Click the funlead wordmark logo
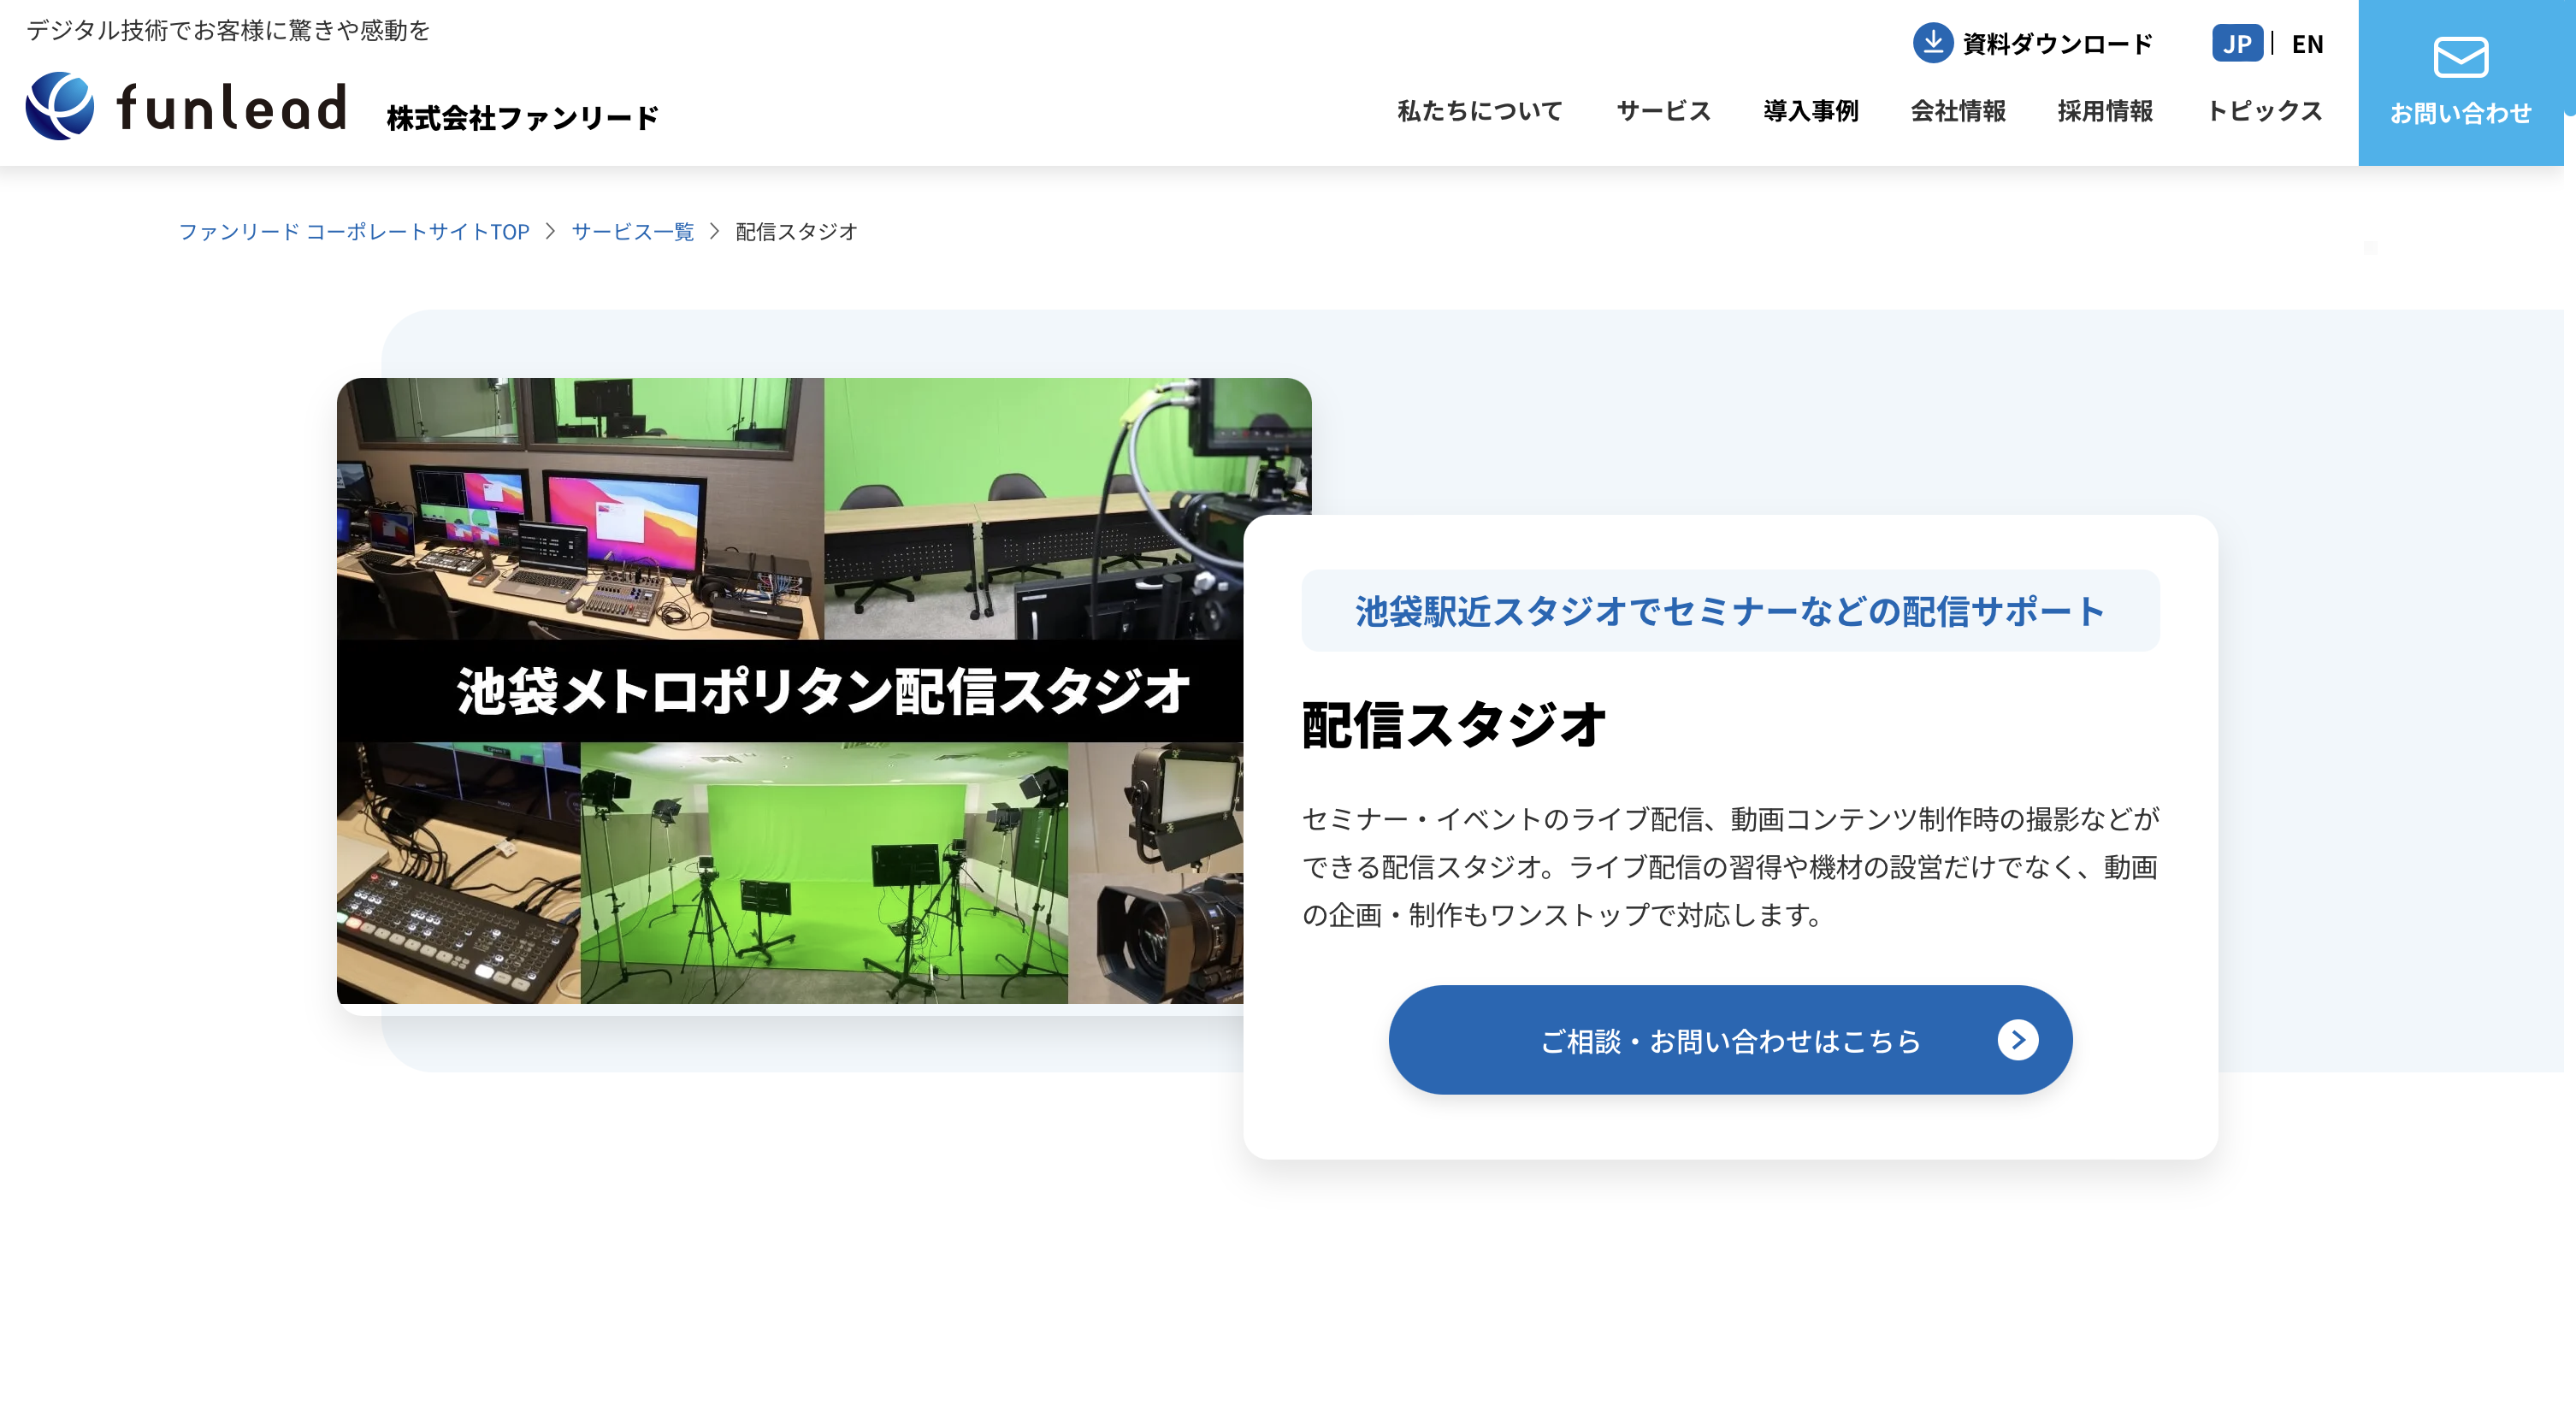The height and width of the screenshot is (1423, 2576). (231, 107)
